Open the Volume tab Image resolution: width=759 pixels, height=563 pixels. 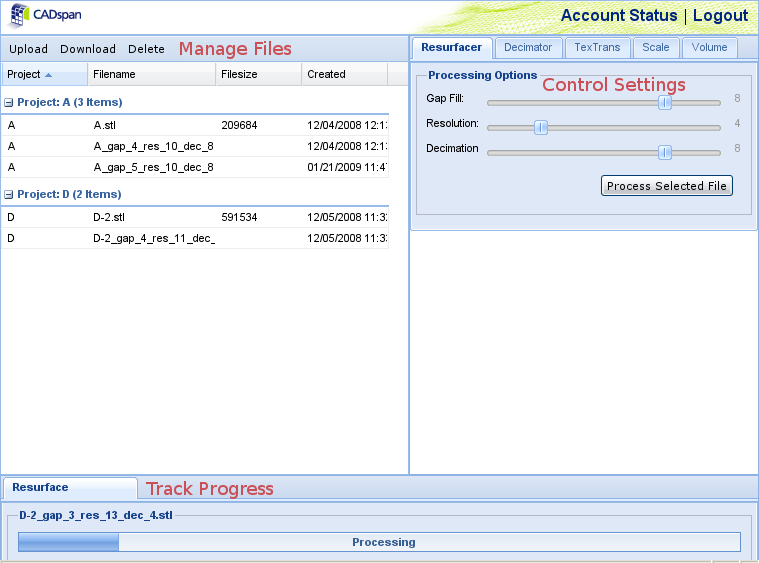pyautogui.click(x=710, y=47)
